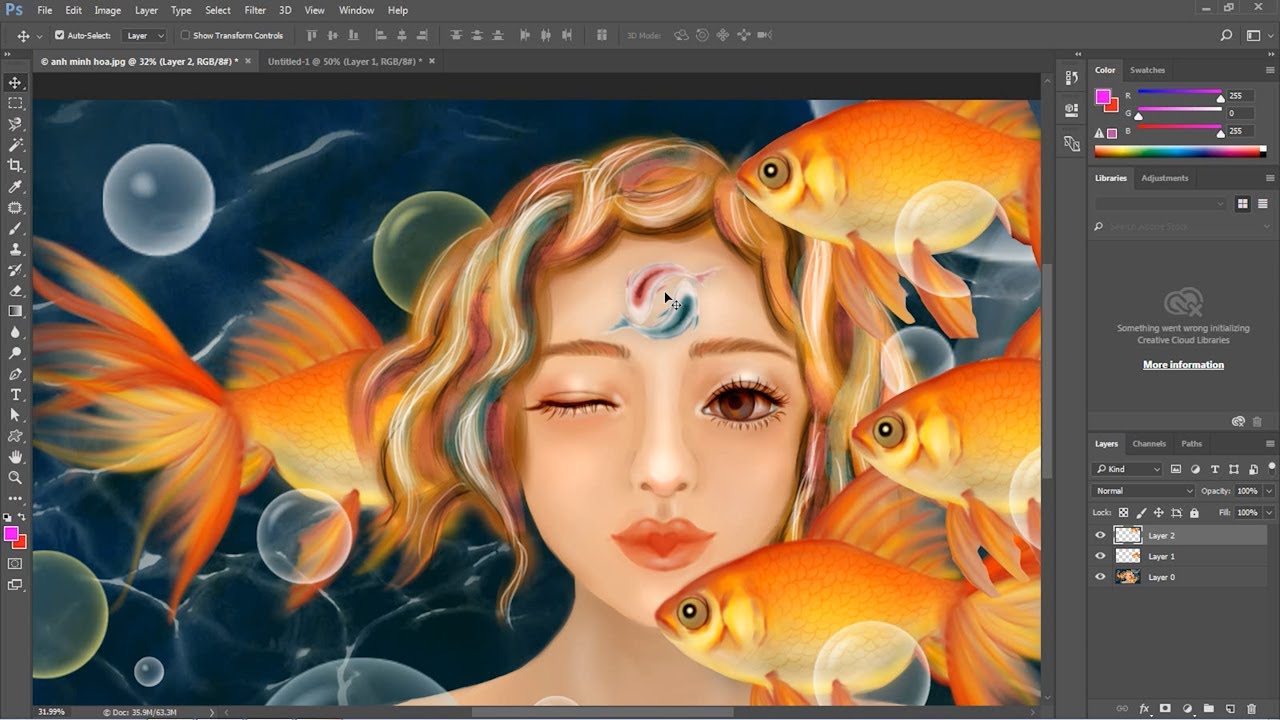Select the Custom Shape tool
Screen dimensions: 1280x720
coord(15,436)
